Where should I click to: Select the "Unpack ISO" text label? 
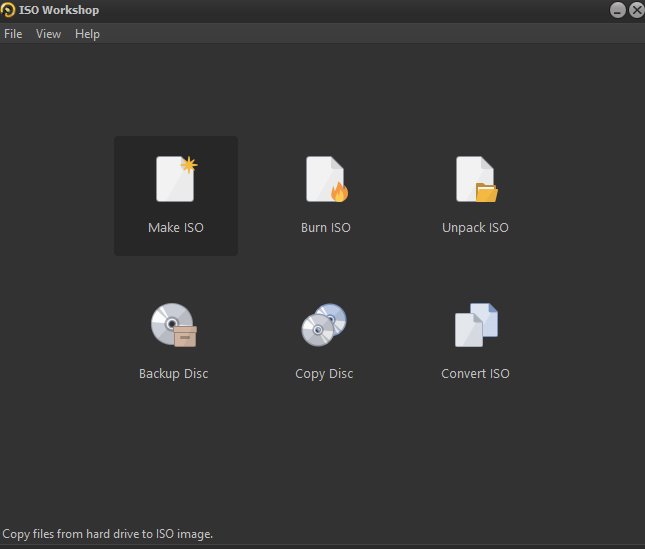pos(475,228)
